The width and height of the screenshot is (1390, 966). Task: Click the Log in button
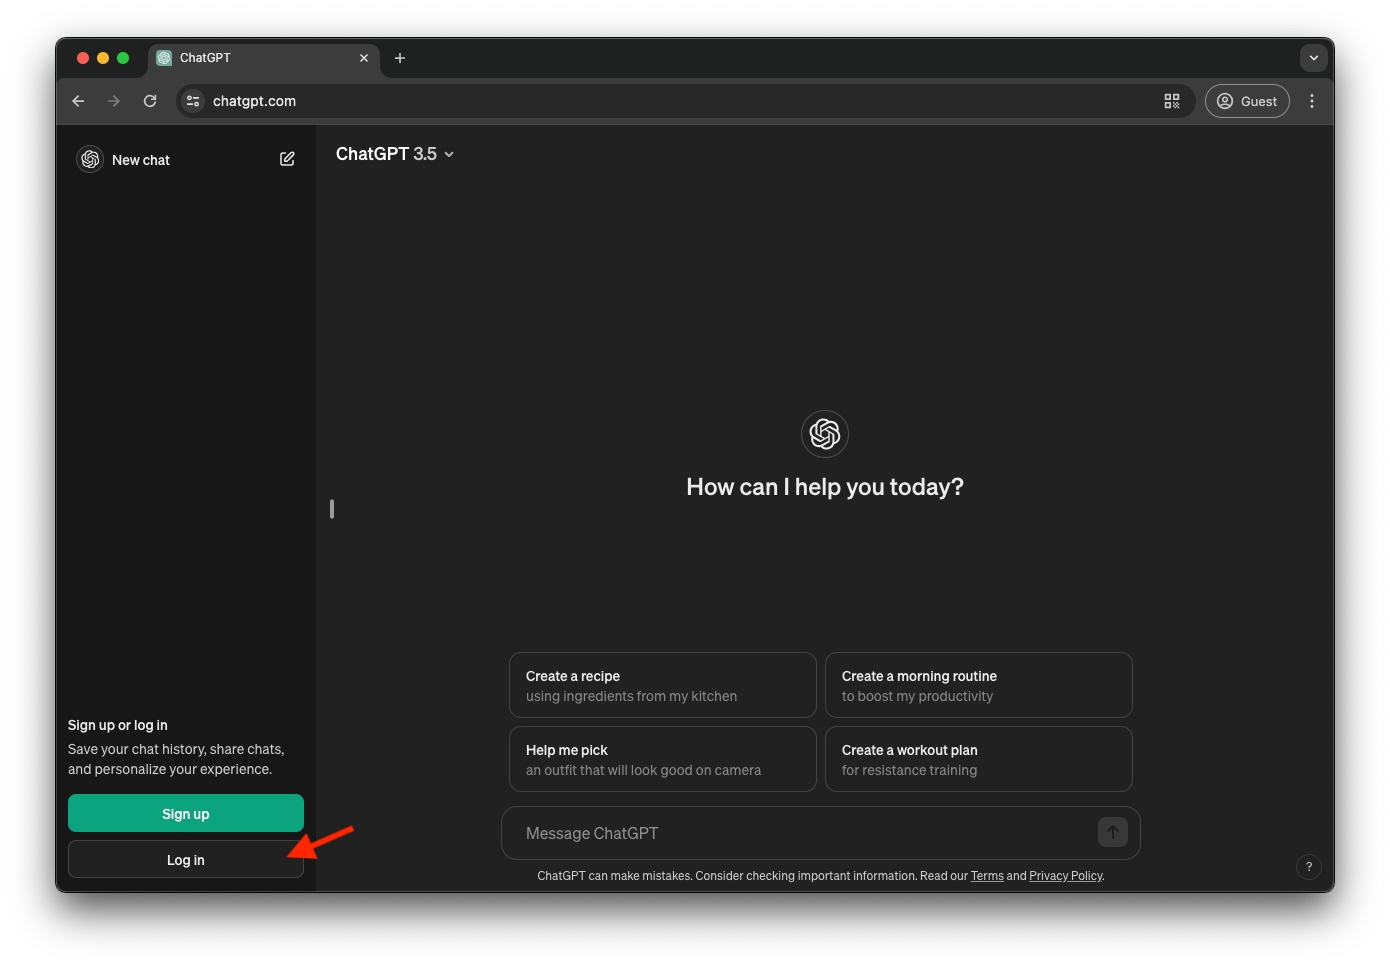tap(186, 860)
